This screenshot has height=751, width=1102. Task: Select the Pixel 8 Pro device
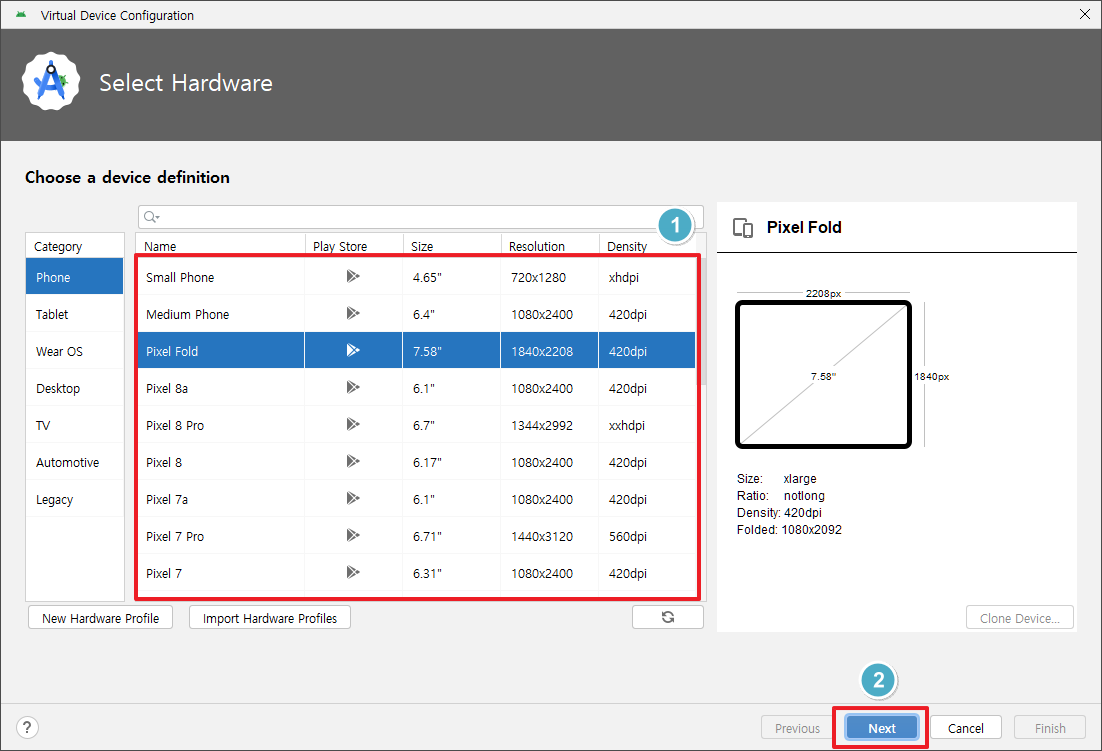tap(175, 426)
